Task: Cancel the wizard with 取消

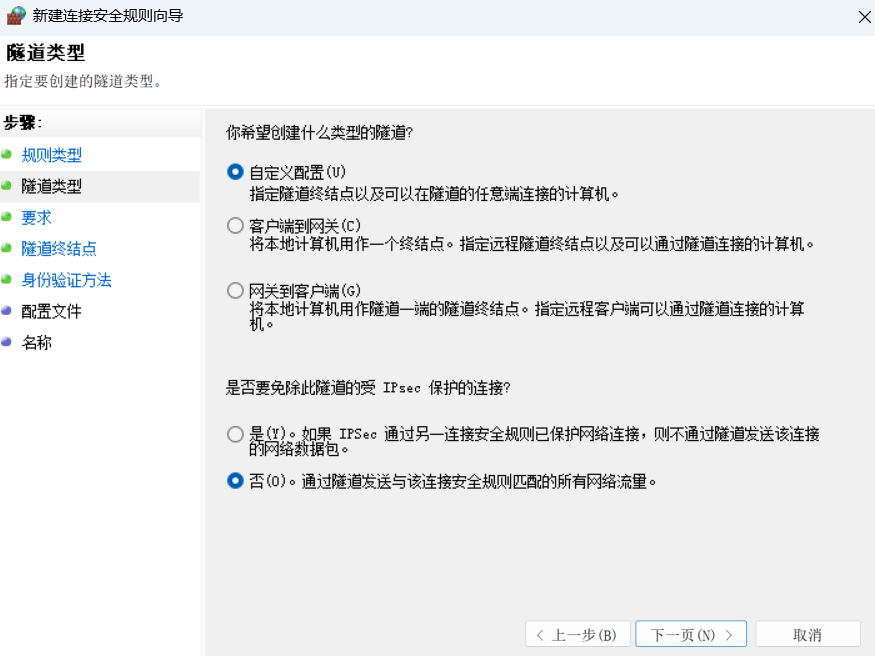Action: 807,634
